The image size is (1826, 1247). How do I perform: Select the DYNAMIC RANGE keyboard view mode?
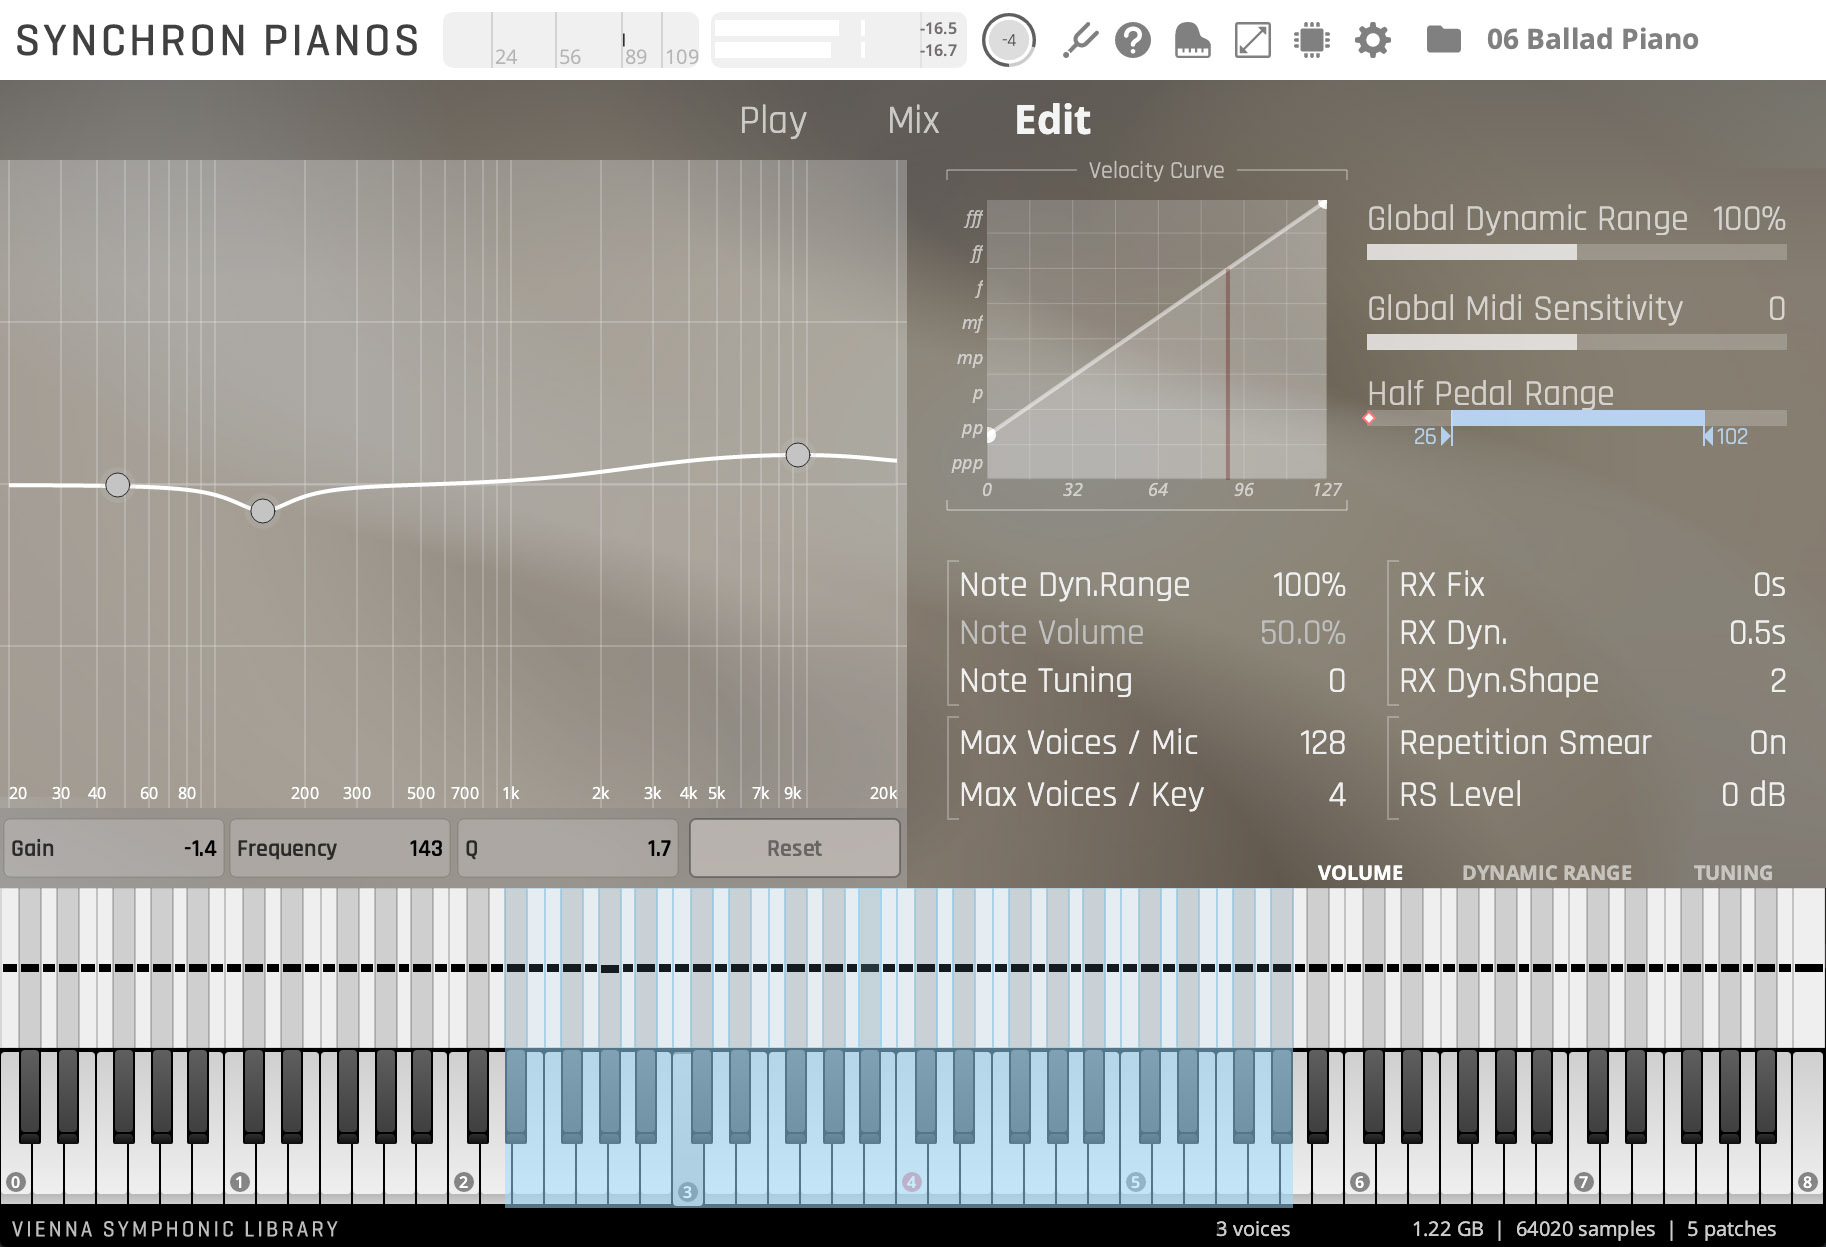coord(1546,872)
